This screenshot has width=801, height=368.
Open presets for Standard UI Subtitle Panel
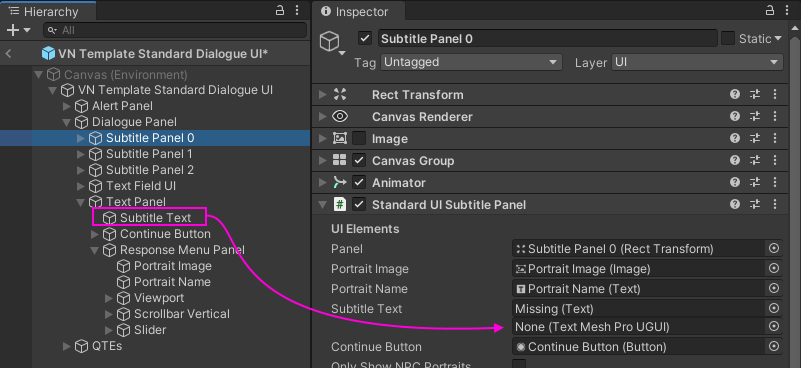point(755,205)
